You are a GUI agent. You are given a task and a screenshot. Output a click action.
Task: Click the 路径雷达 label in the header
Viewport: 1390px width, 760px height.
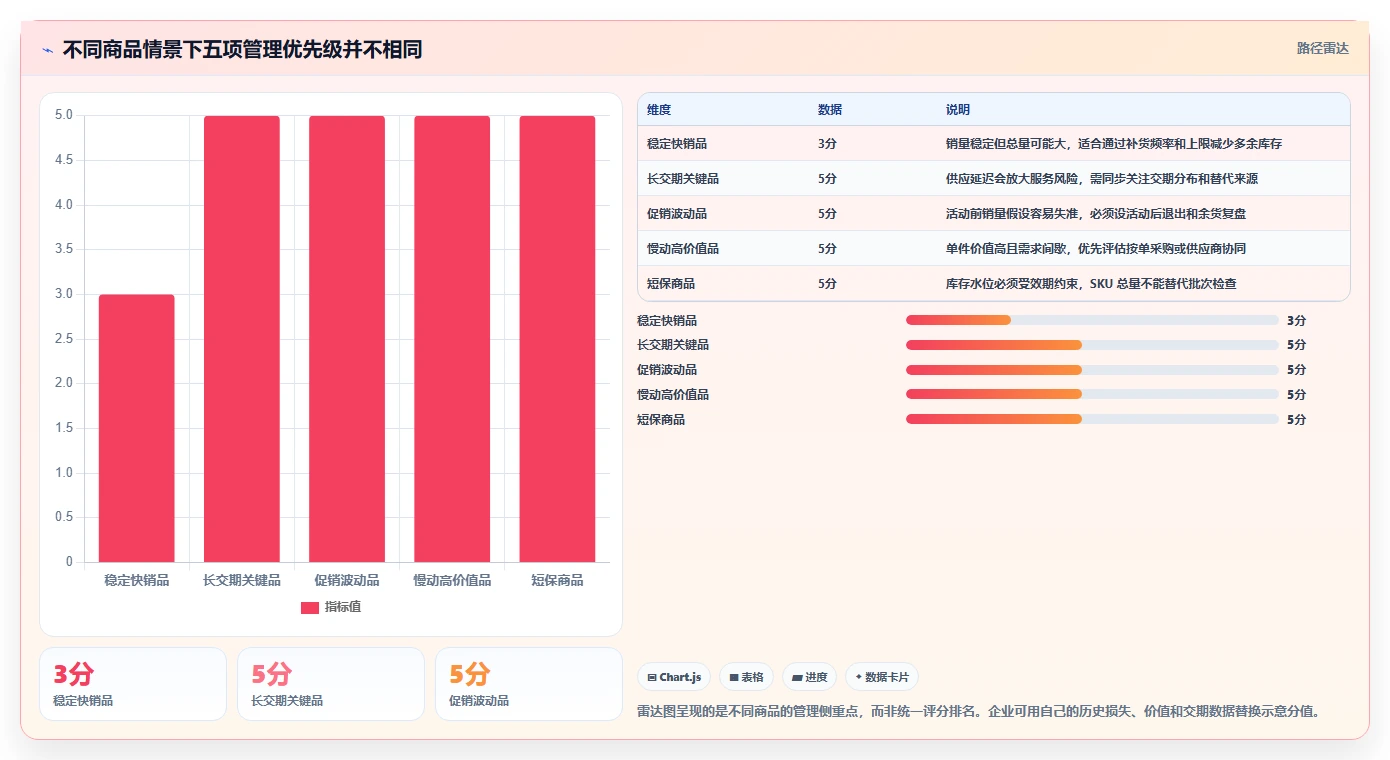pos(1322,48)
